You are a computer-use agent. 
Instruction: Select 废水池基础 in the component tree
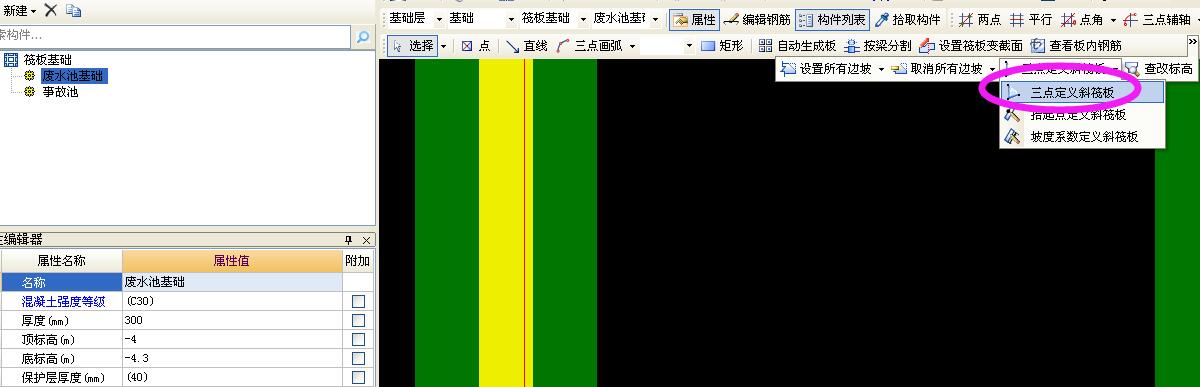(73, 76)
